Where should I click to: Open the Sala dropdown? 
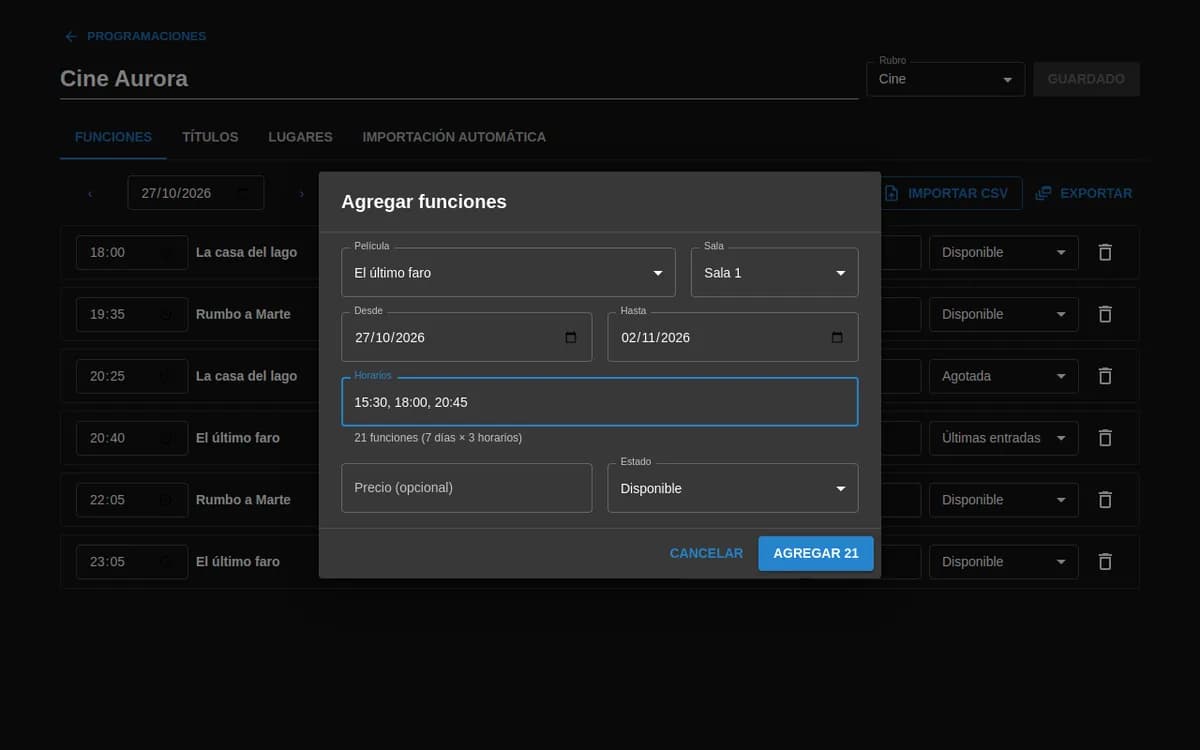pos(774,272)
